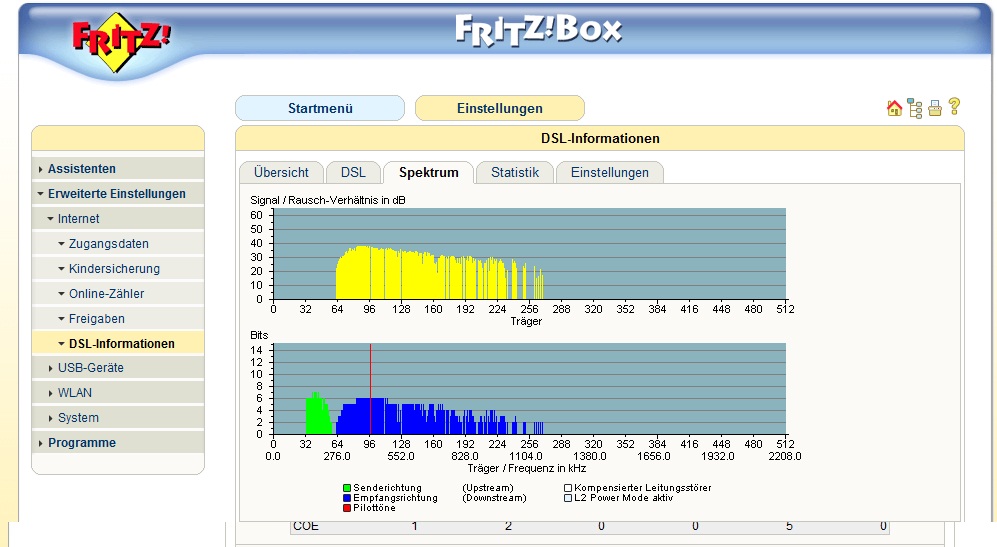Open the Statistik tab

[514, 172]
